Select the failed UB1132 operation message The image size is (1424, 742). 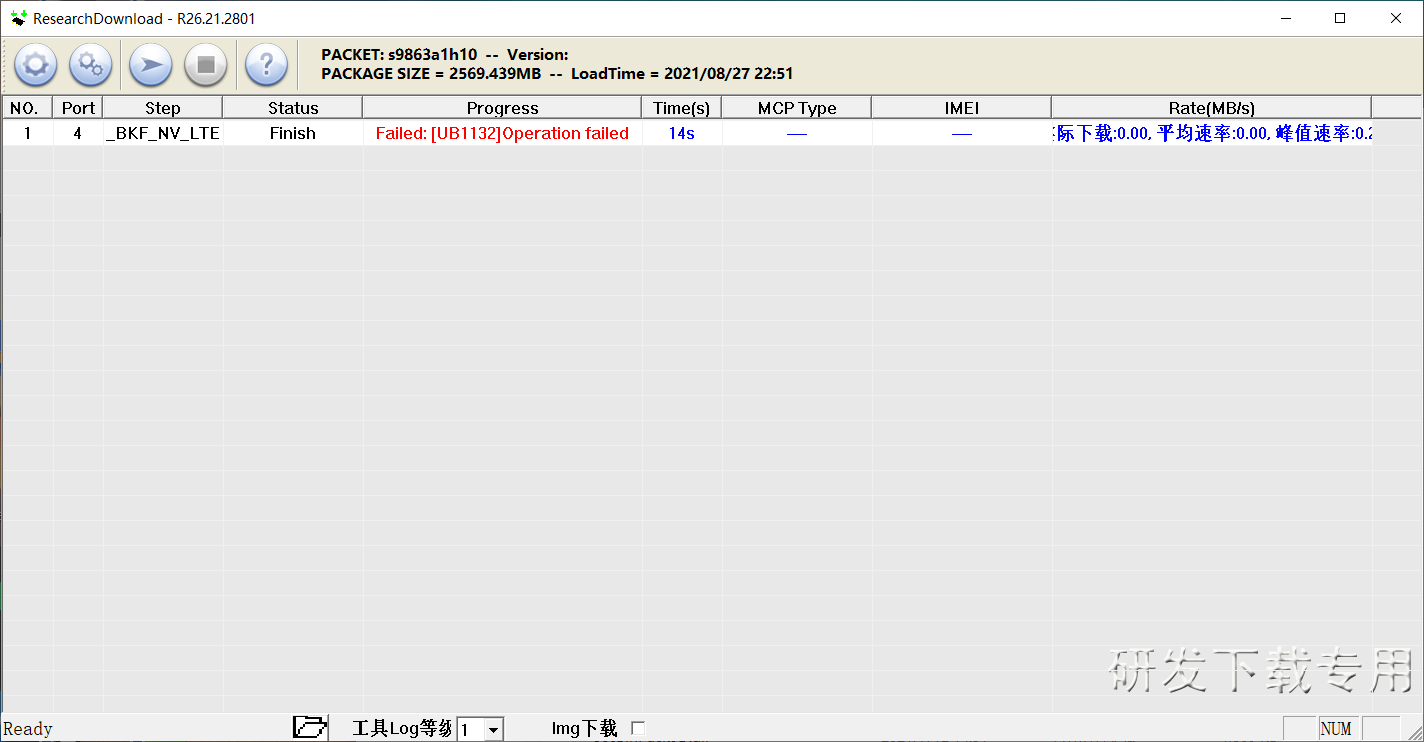502,133
